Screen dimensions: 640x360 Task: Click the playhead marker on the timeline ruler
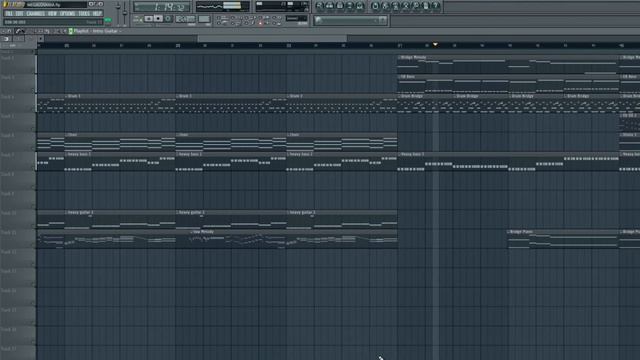(x=435, y=44)
